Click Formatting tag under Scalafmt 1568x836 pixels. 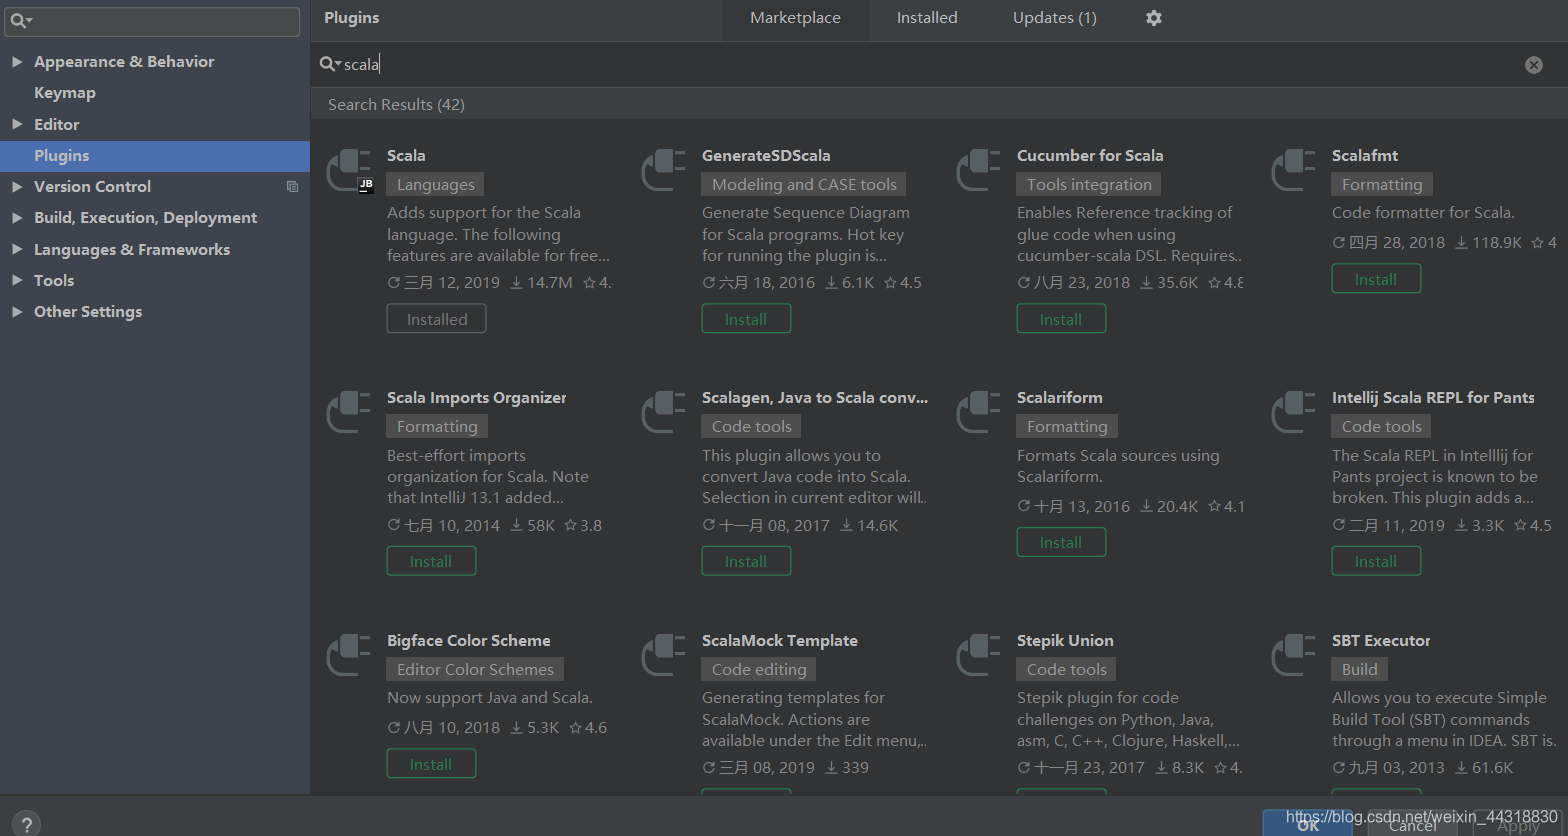click(x=1382, y=185)
